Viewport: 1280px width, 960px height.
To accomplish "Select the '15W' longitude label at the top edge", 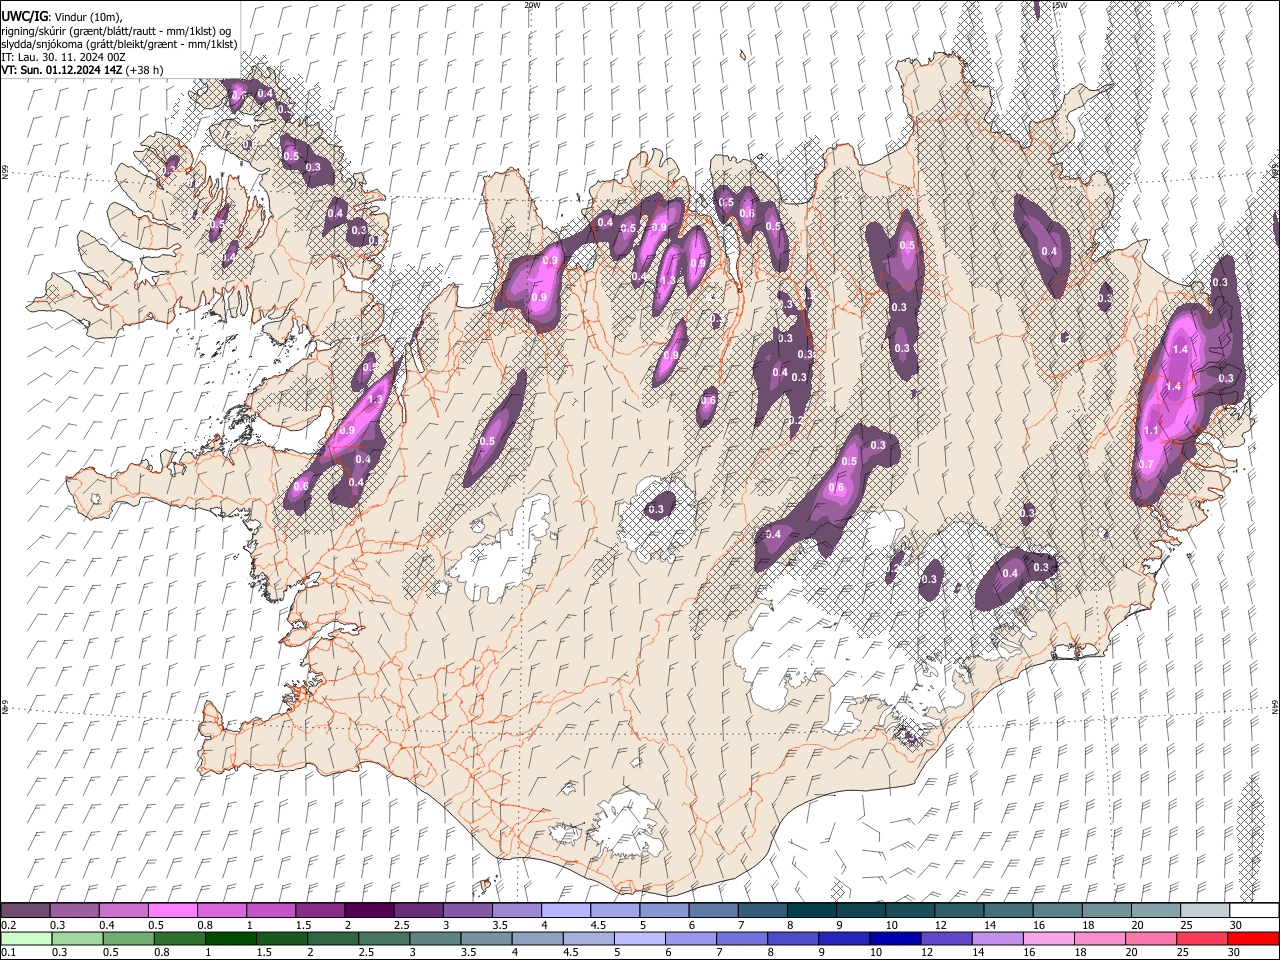I will (x=1060, y=5).
